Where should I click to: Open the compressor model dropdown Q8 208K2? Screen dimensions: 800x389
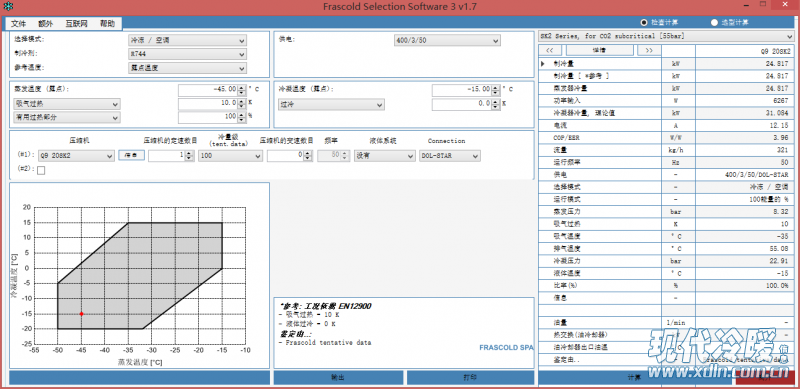(76, 156)
